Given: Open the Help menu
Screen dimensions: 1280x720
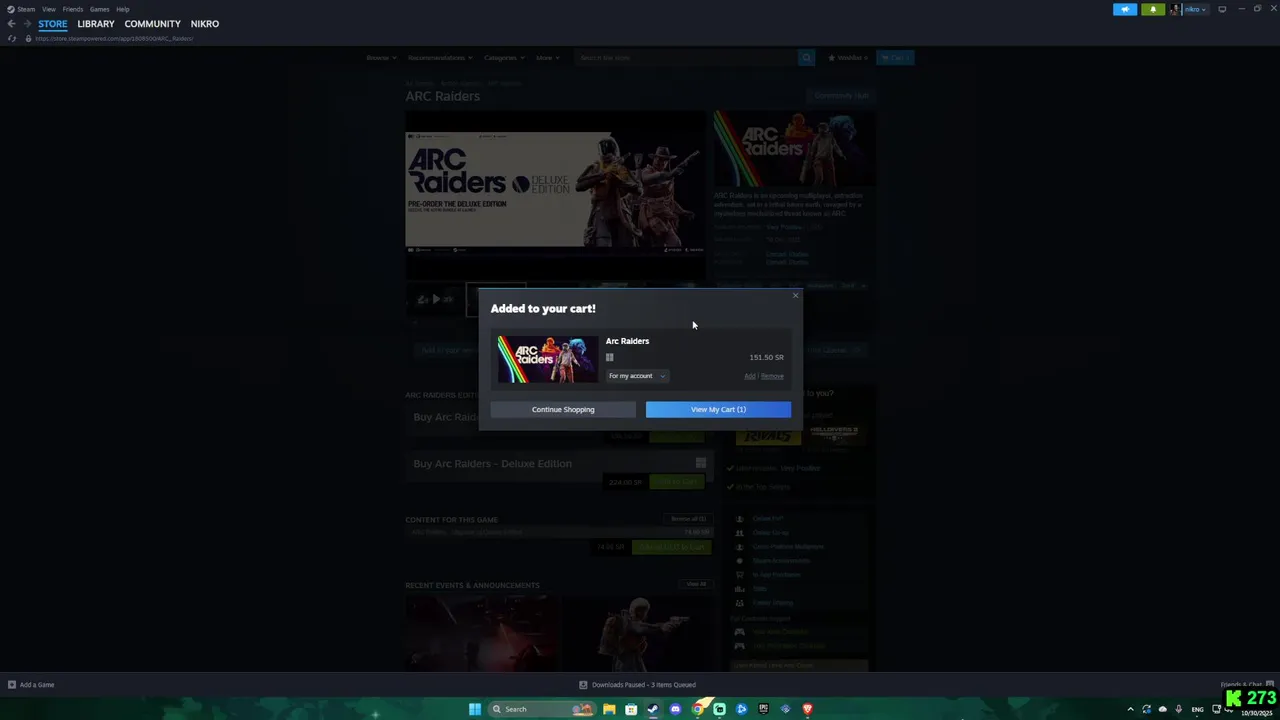Looking at the screenshot, I should click(x=122, y=9).
